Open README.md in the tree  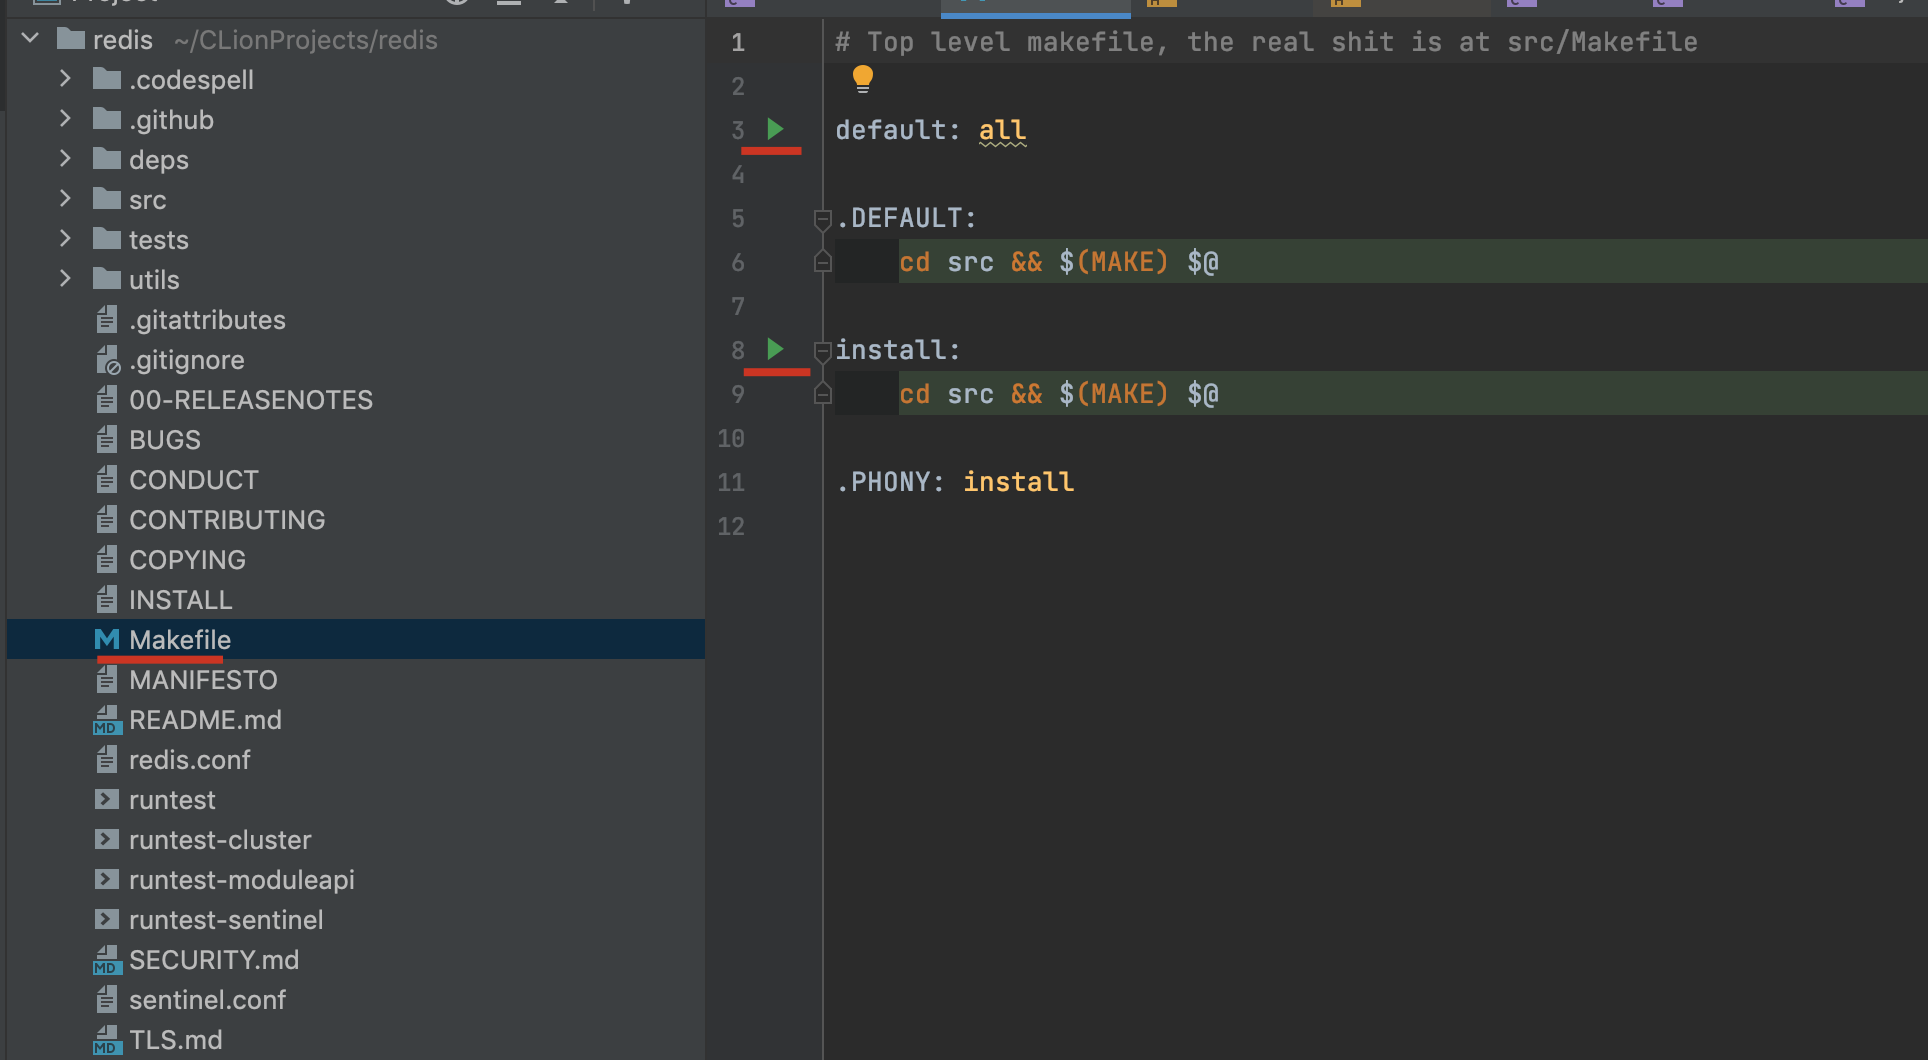point(205,720)
